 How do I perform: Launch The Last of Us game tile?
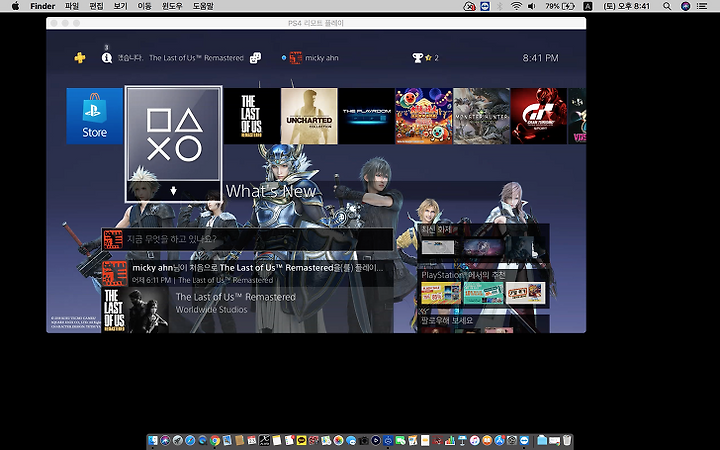(x=252, y=116)
